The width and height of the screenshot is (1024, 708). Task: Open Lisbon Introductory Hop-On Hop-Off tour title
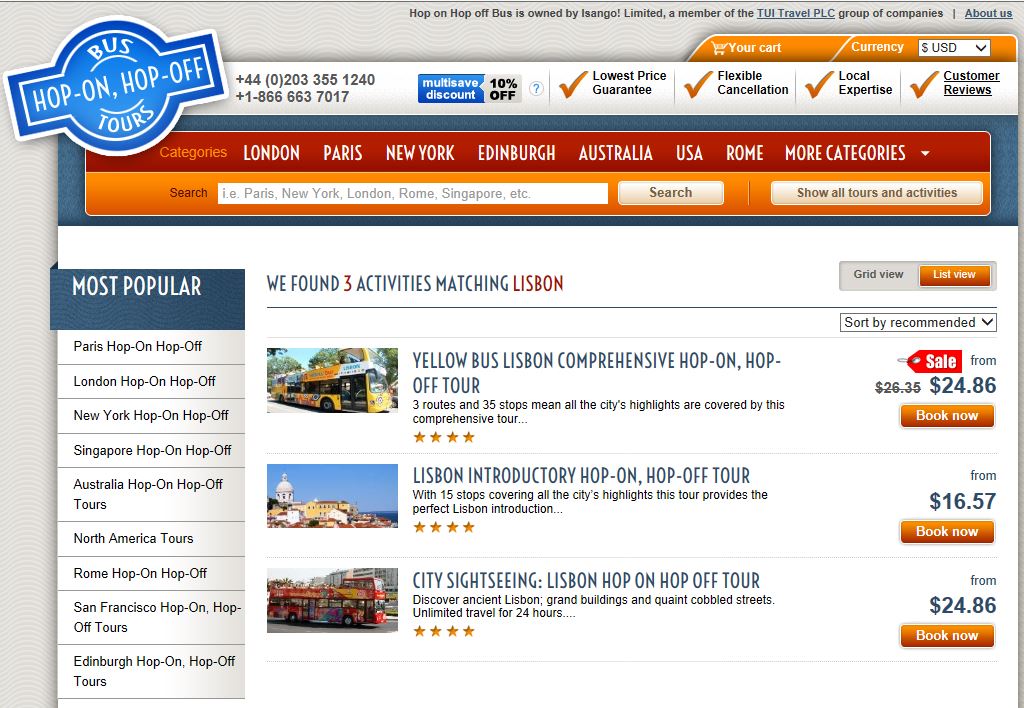(581, 475)
